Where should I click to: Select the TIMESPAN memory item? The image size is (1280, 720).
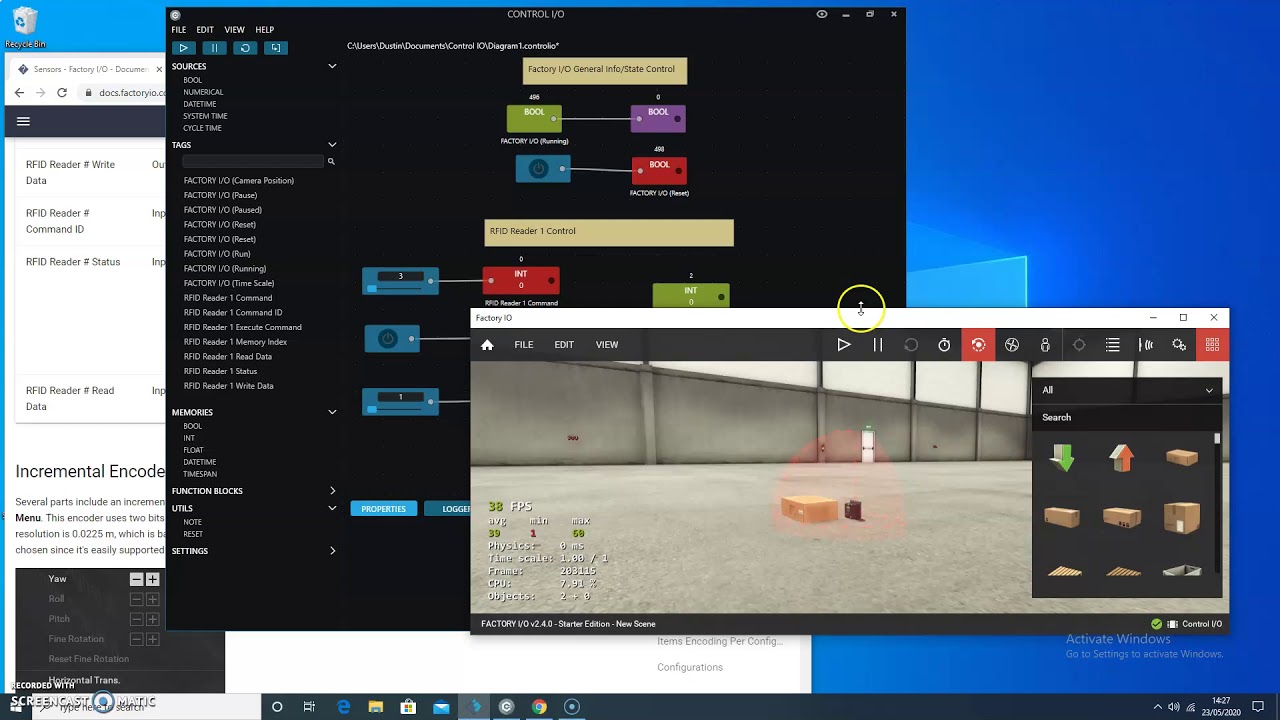(x=200, y=474)
